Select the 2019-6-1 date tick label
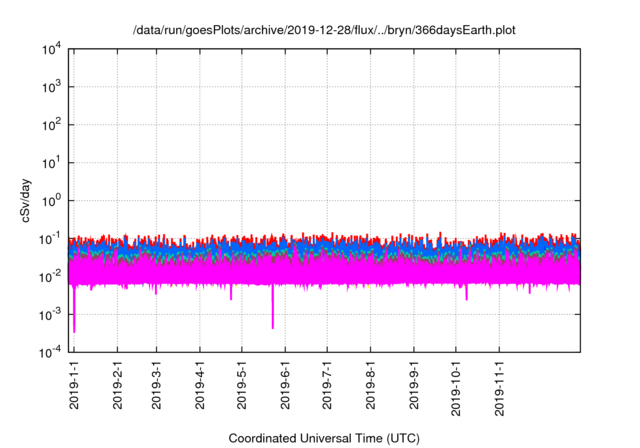 (284, 387)
